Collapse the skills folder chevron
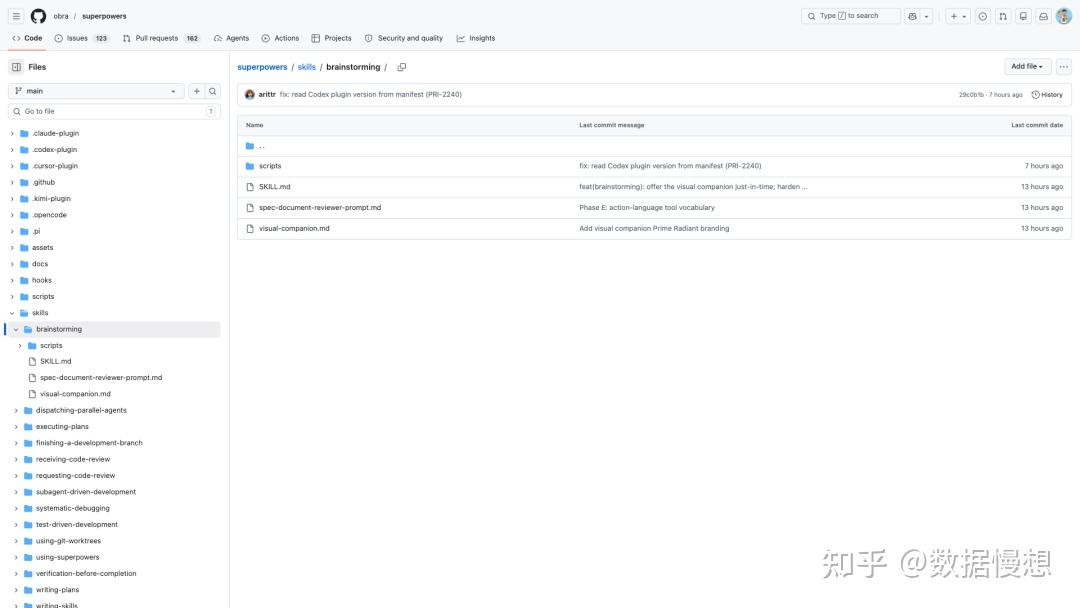The height and width of the screenshot is (608, 1080). point(12,313)
